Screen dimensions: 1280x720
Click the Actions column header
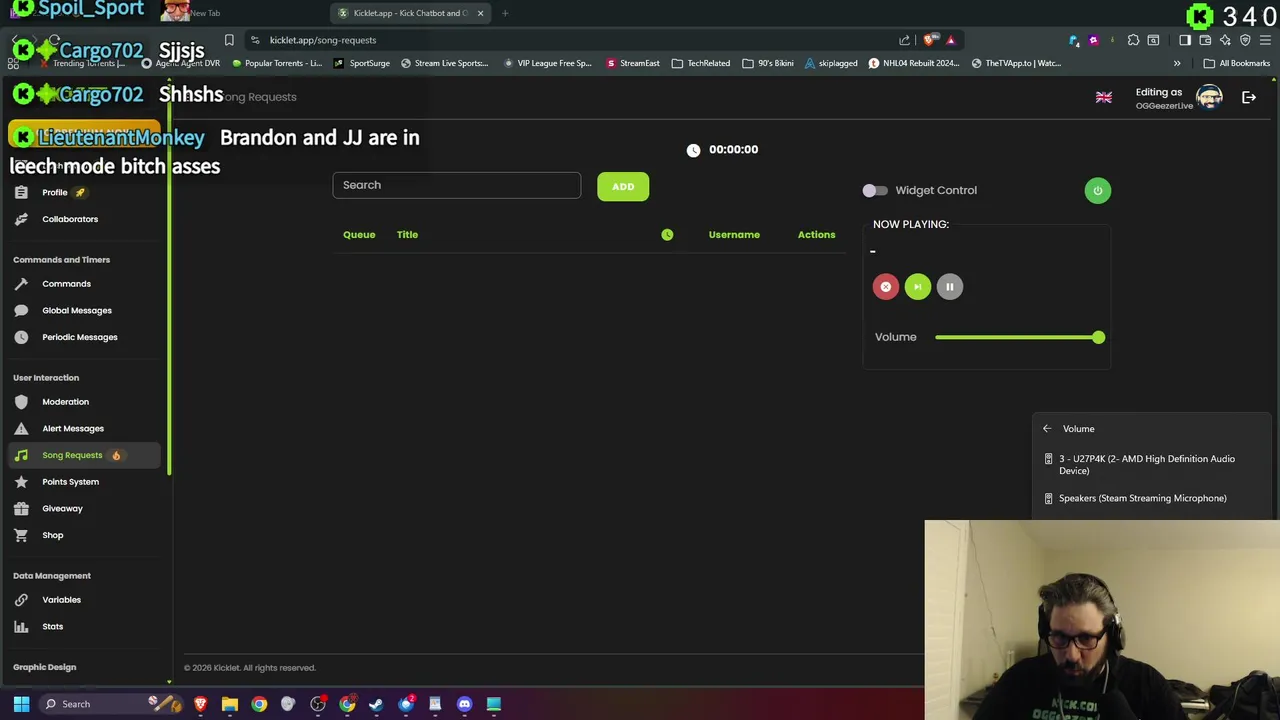point(816,235)
